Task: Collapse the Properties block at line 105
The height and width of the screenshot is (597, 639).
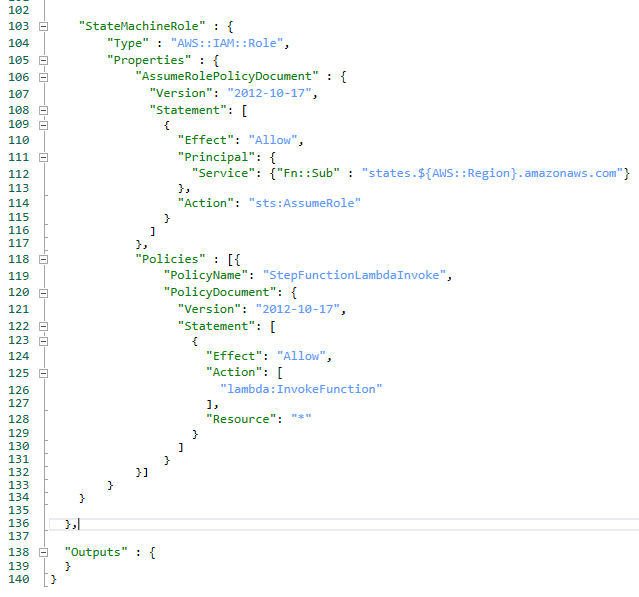Action: point(44,60)
